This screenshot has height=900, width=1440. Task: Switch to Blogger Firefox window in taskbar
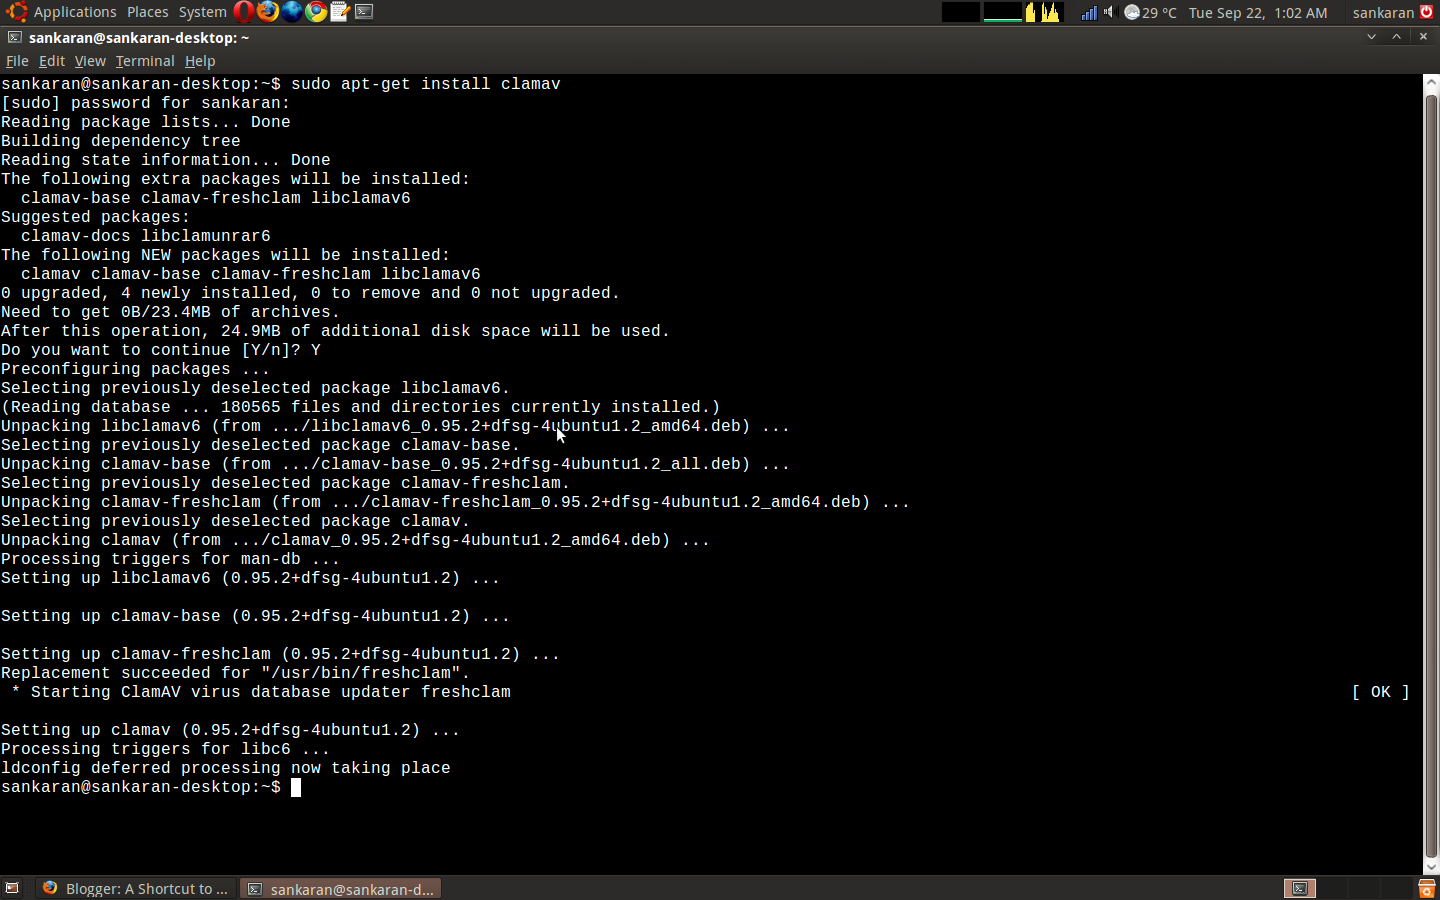(136, 888)
